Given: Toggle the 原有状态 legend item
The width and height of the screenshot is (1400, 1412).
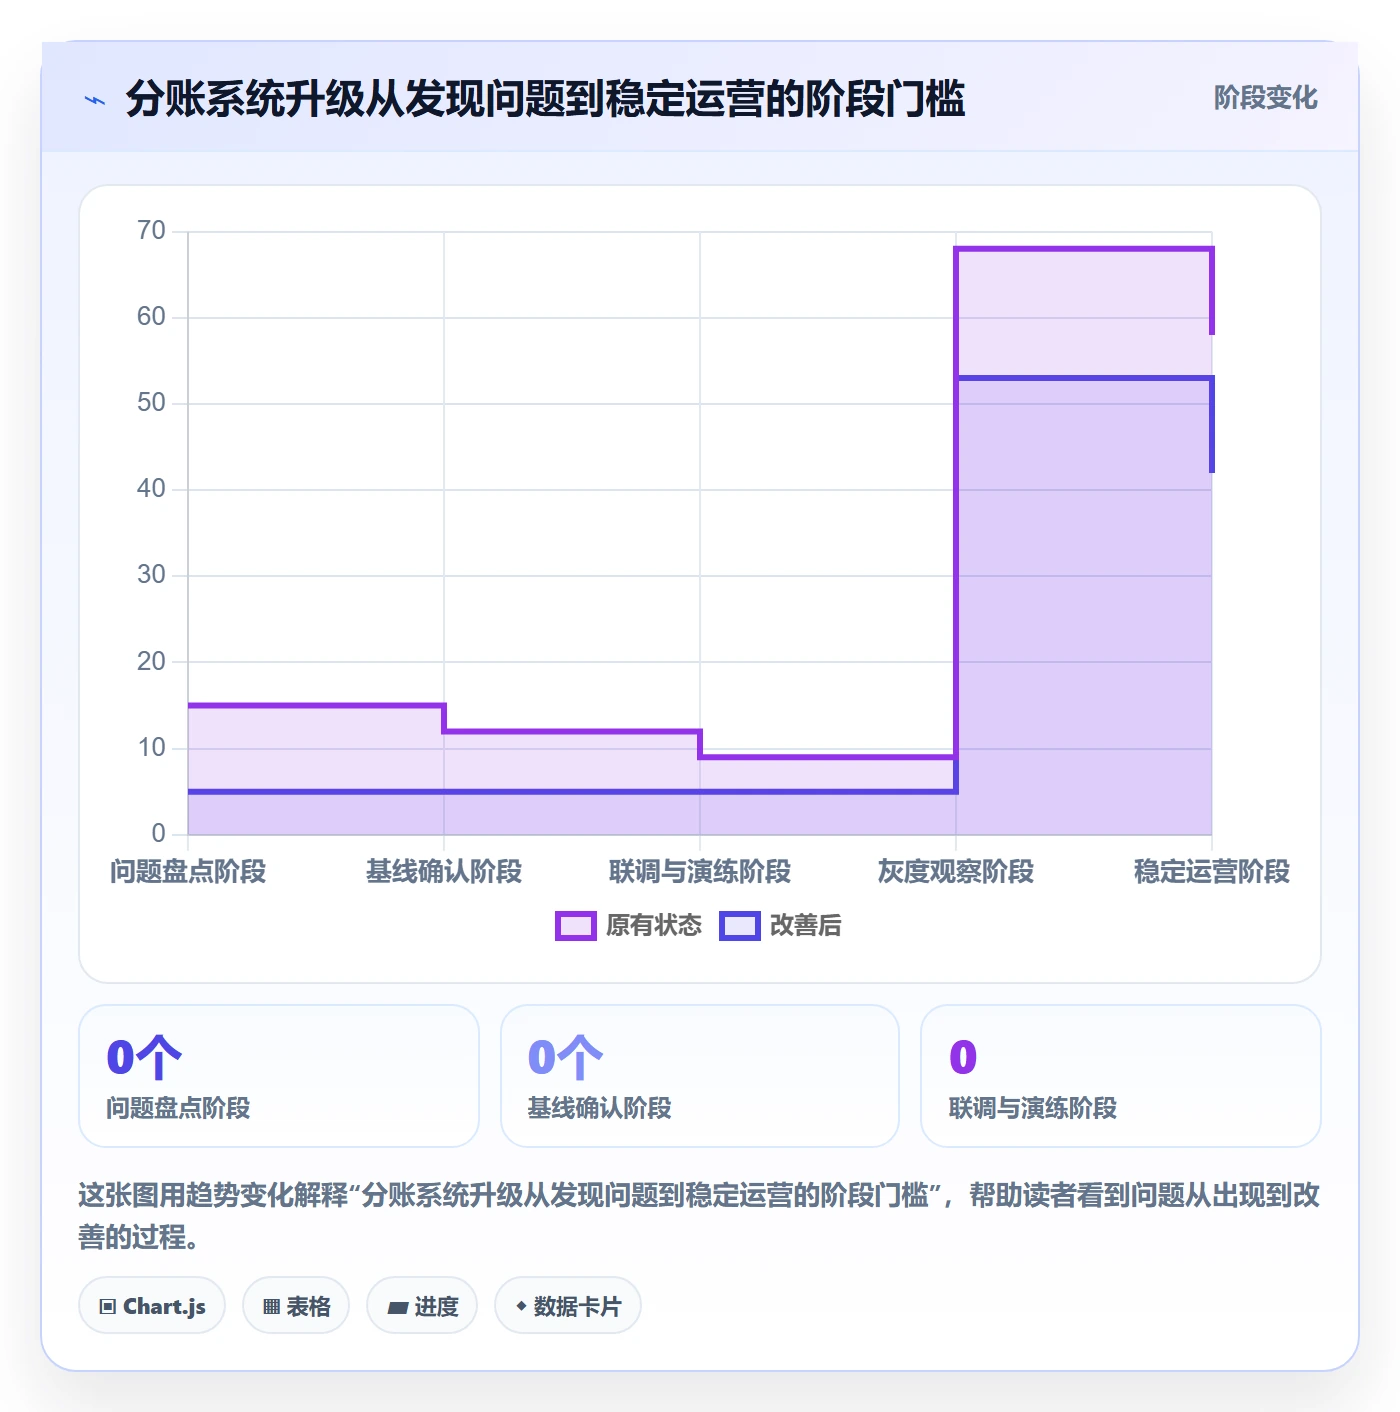Looking at the screenshot, I should 629,925.
